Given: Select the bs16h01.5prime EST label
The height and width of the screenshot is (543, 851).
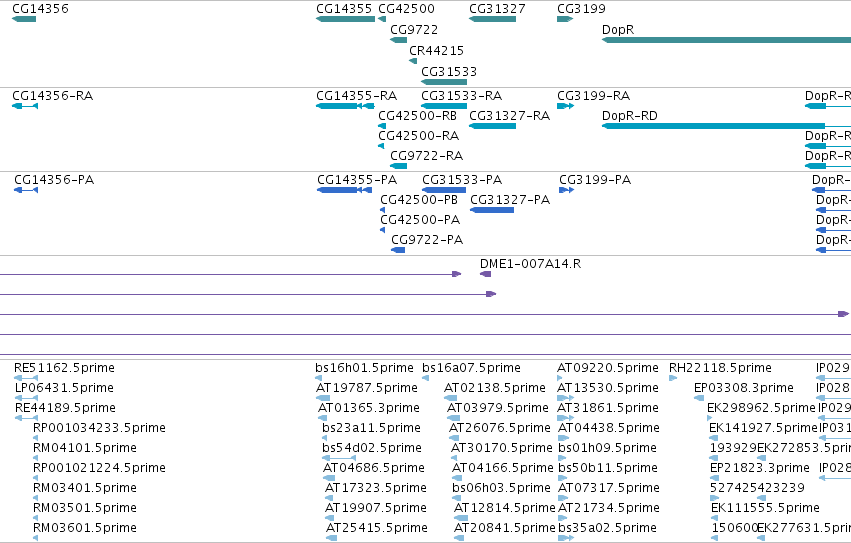Looking at the screenshot, I should [x=364, y=368].
